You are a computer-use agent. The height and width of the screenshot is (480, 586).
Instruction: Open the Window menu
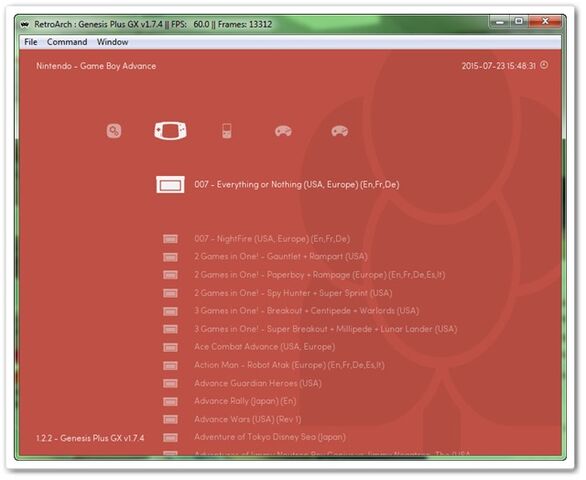pyautogui.click(x=112, y=42)
